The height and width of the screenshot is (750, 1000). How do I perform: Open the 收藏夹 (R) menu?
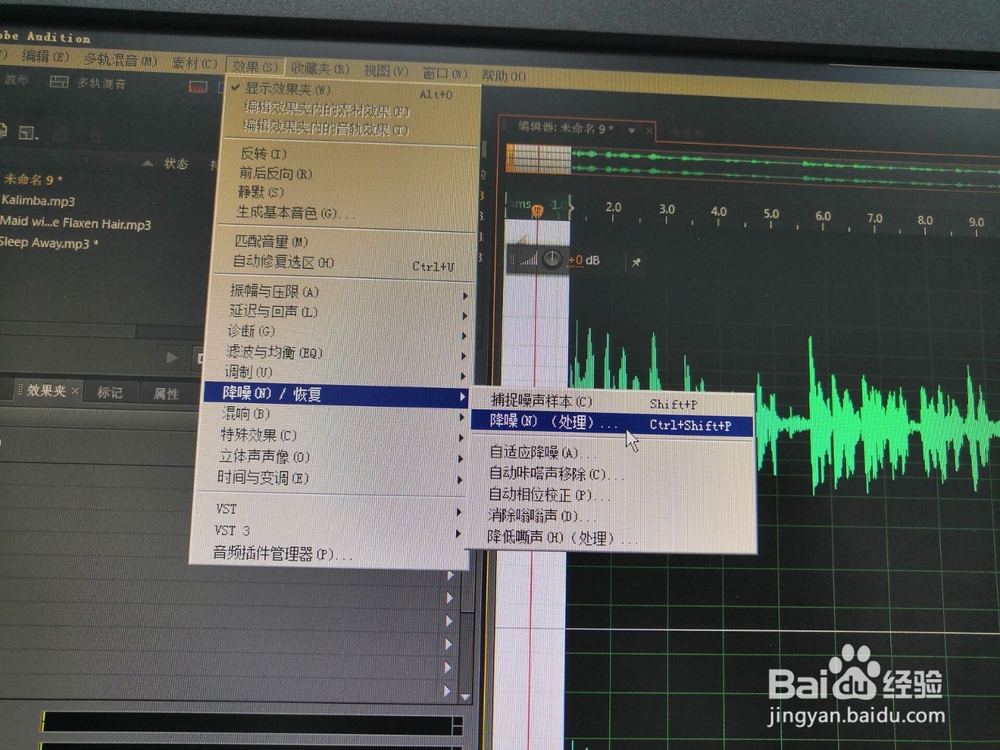coord(320,68)
